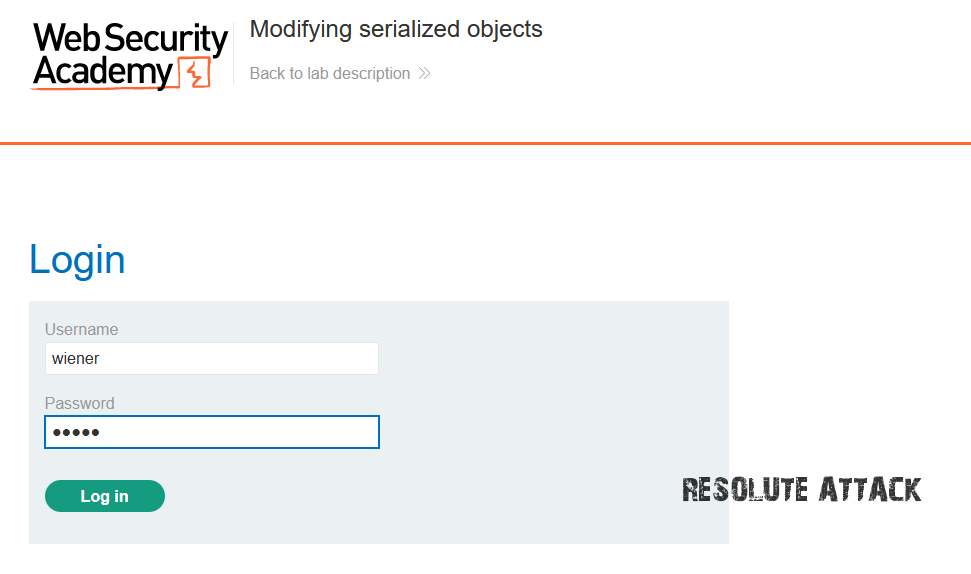Click the double chevron after lab description
Screen dimensions: 971x574
pyautogui.click(x=424, y=73)
